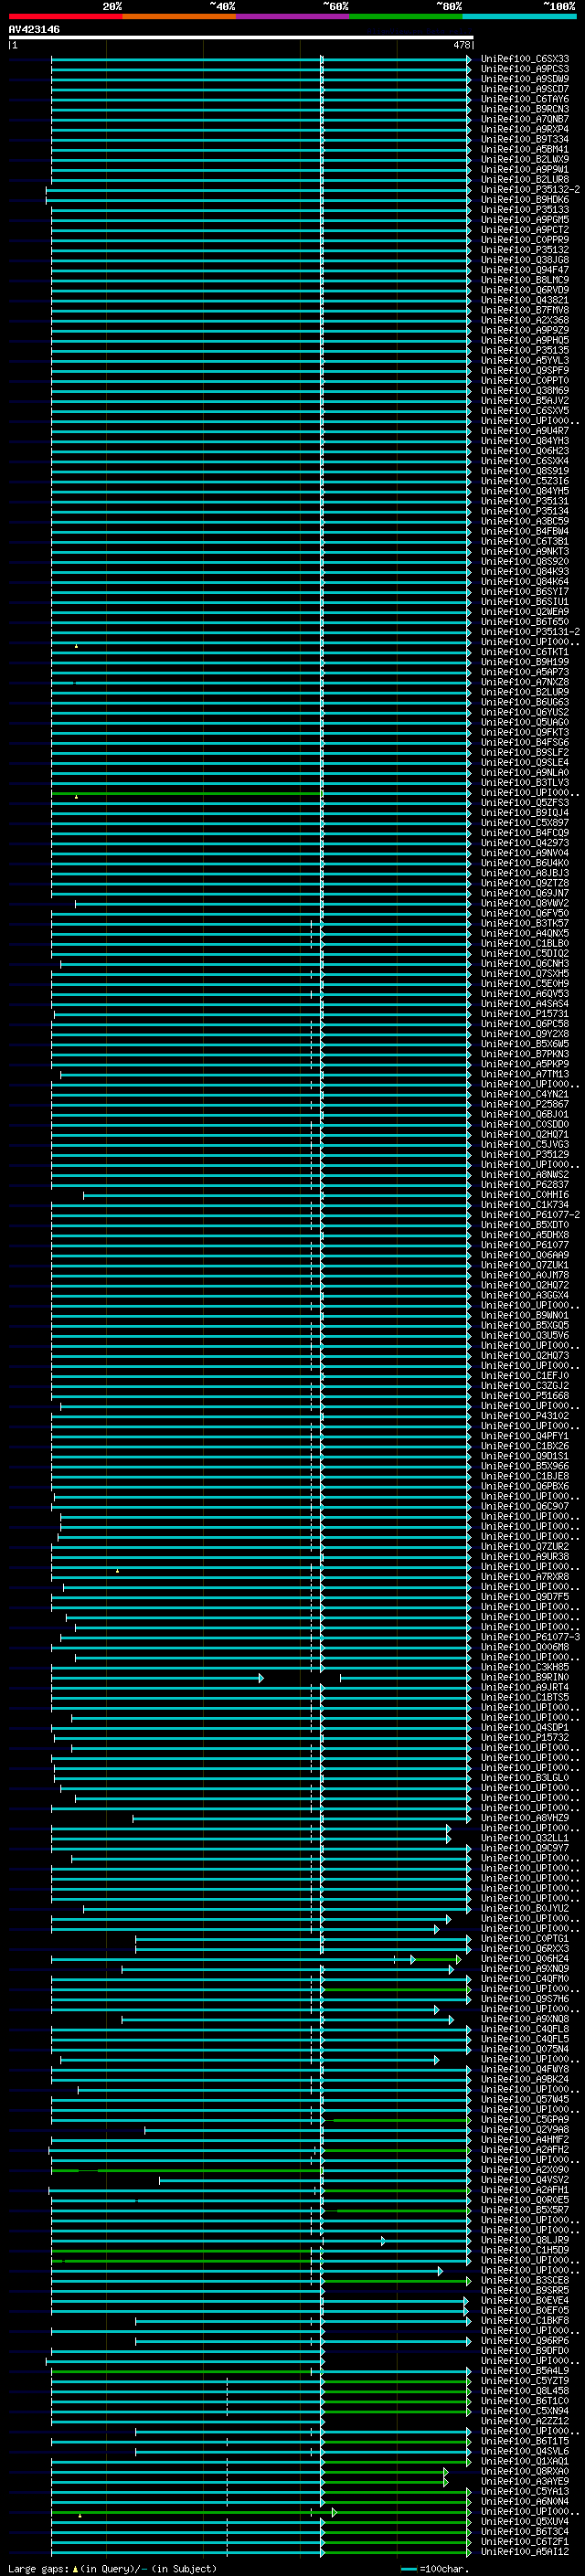Image resolution: width=585 pixels, height=2576 pixels.
Task: Open the UniRef100_B9H199 entry
Action: click(x=524, y=662)
